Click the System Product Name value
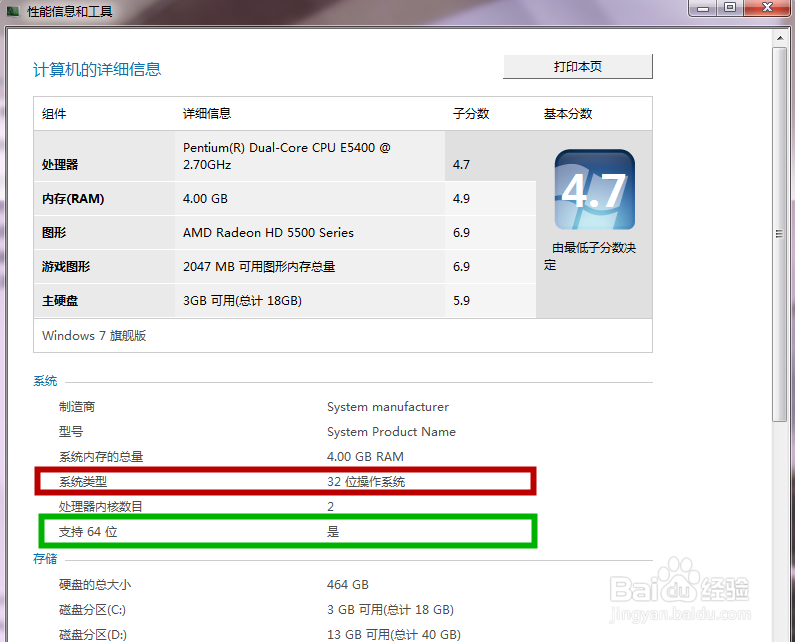Viewport: 795px width, 642px height. coord(391,432)
